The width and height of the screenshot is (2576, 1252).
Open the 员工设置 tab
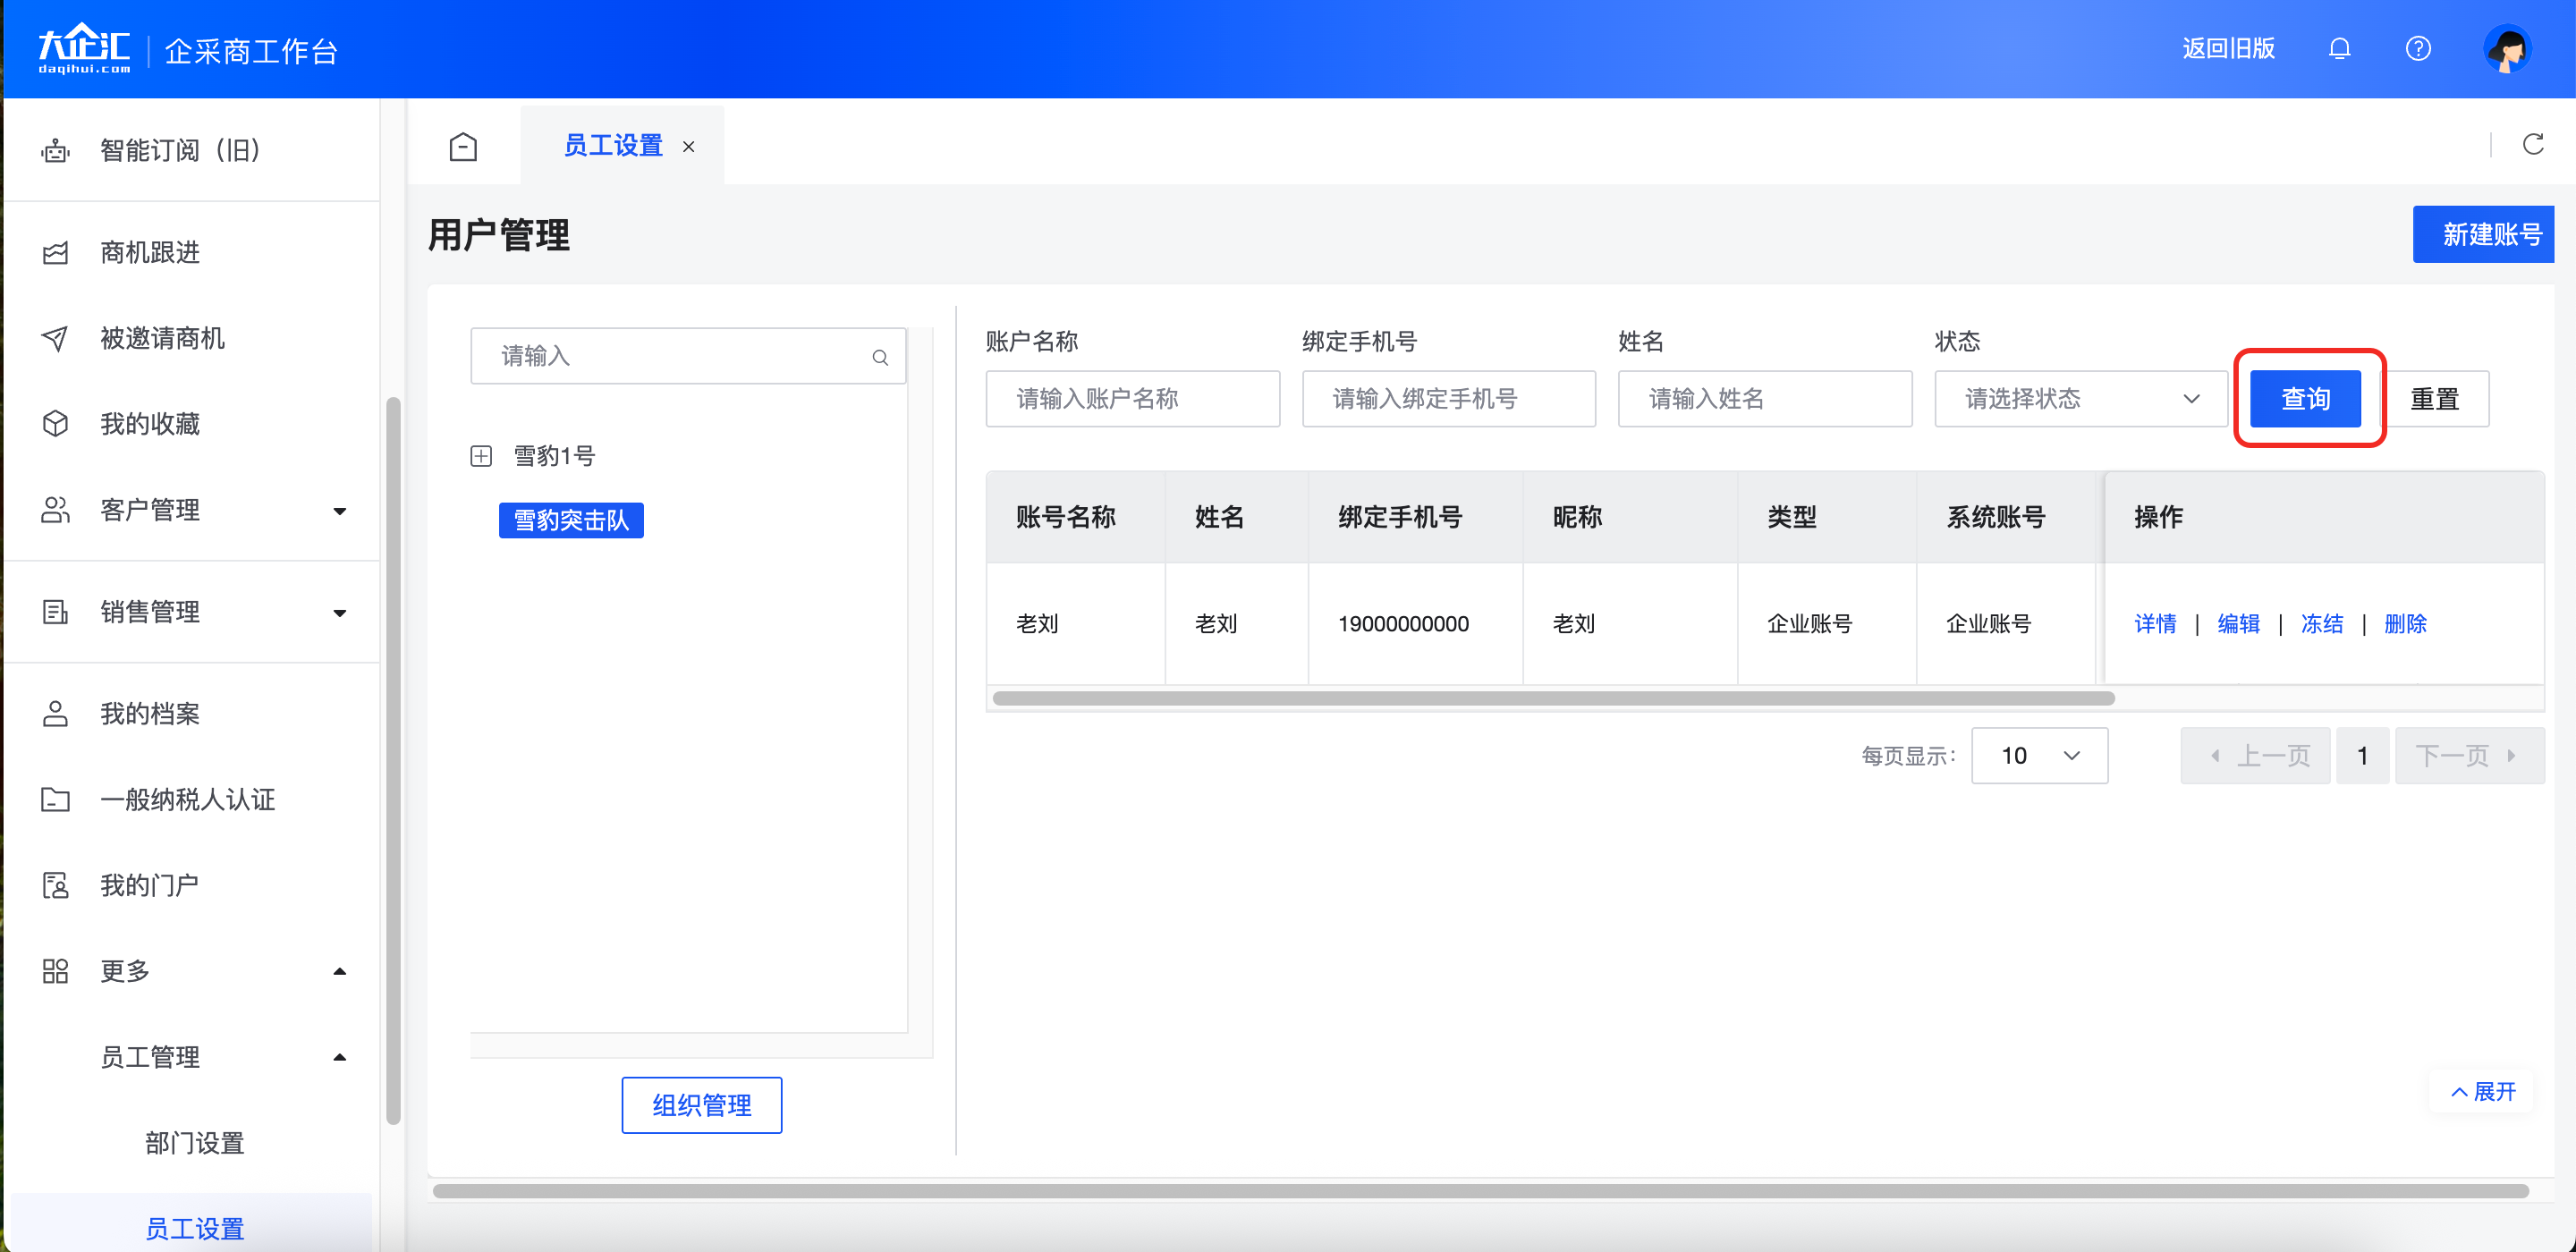[x=613, y=146]
